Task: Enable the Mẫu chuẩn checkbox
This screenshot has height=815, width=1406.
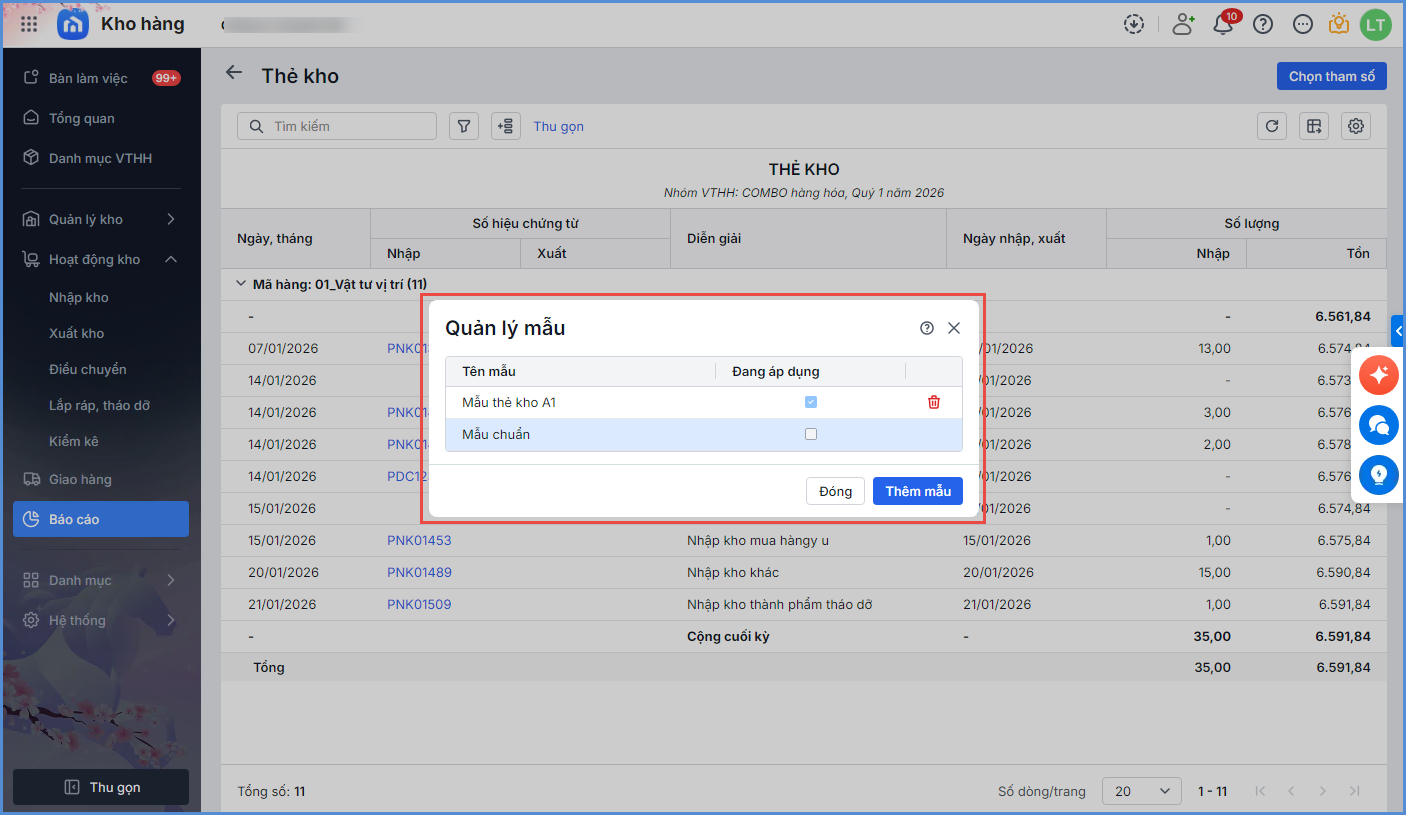Action: pyautogui.click(x=811, y=434)
